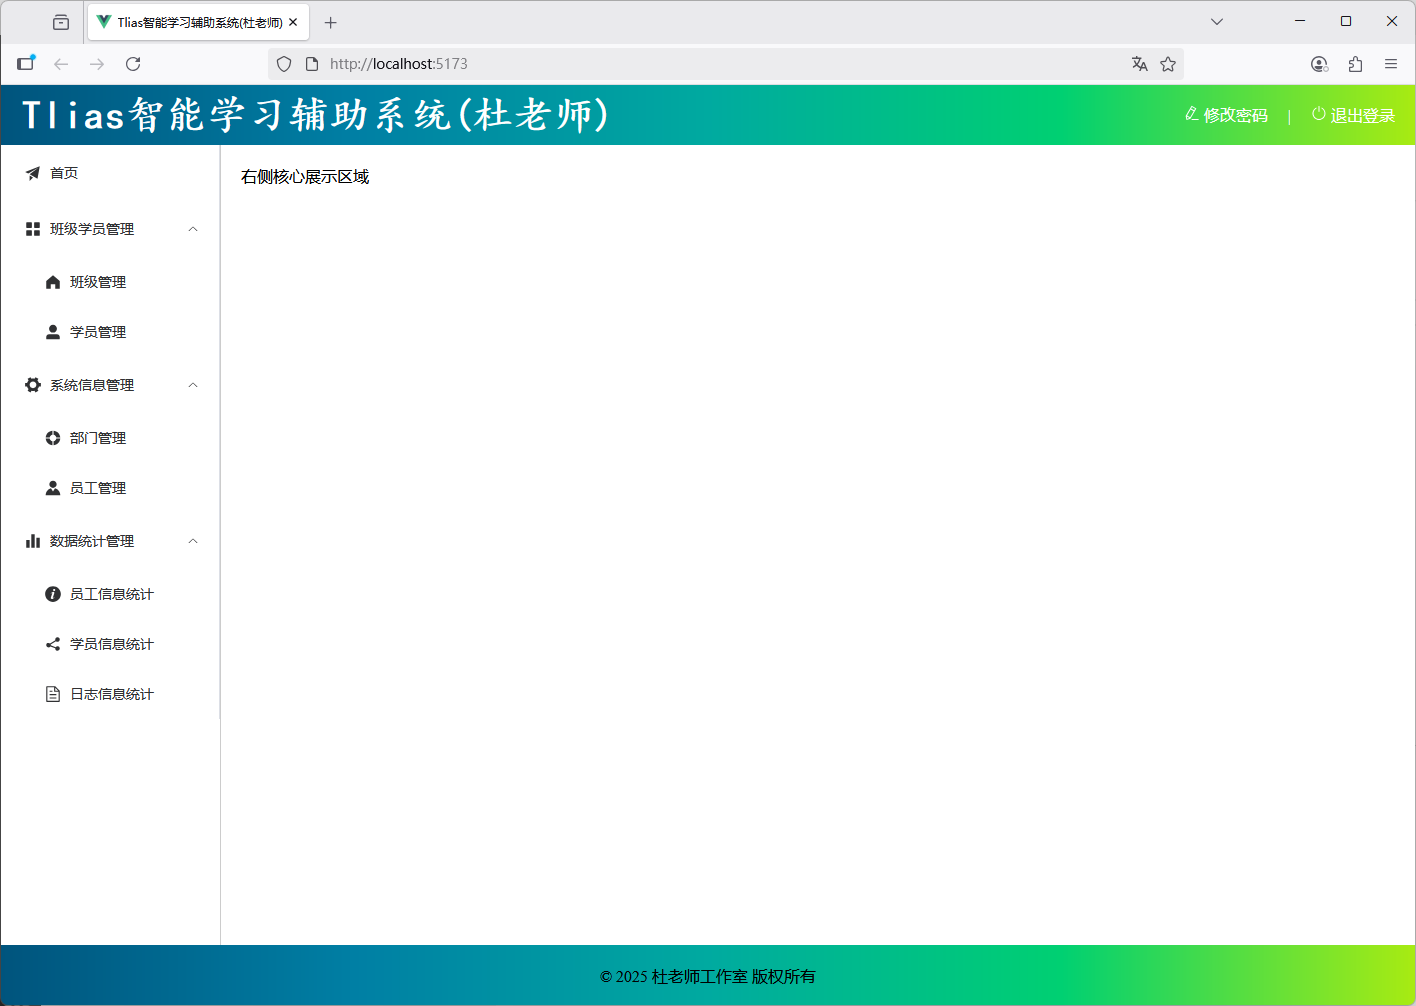Open a new browser tab
Image resolution: width=1416 pixels, height=1006 pixels.
(331, 22)
